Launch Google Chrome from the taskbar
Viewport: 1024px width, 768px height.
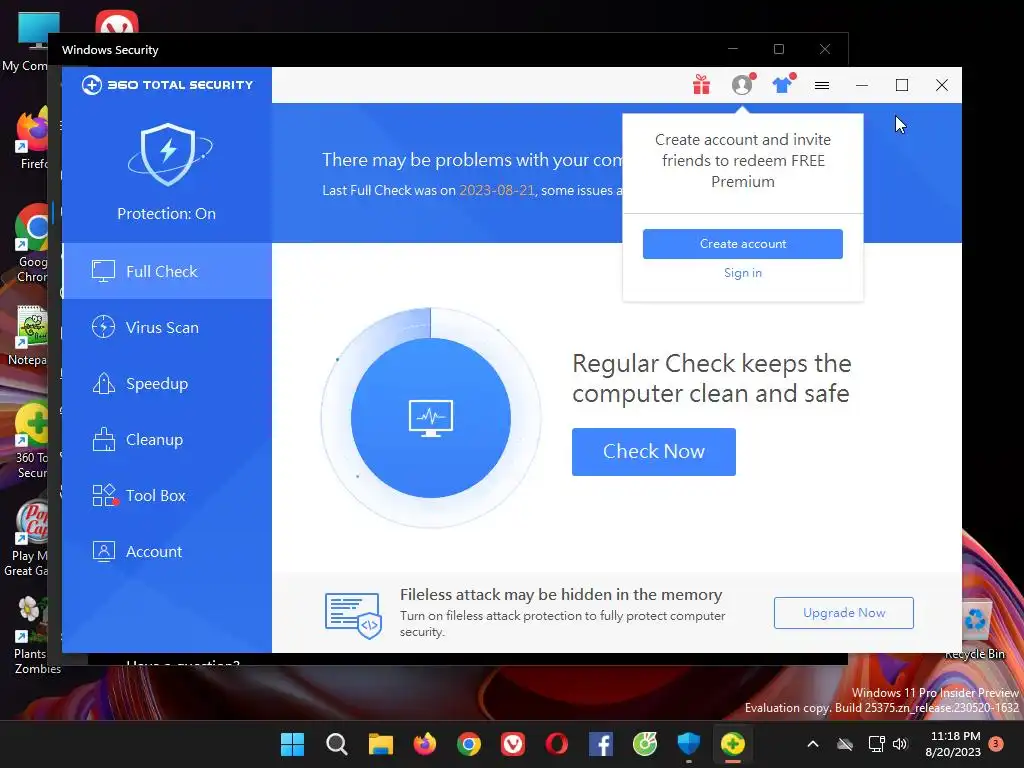click(x=468, y=744)
